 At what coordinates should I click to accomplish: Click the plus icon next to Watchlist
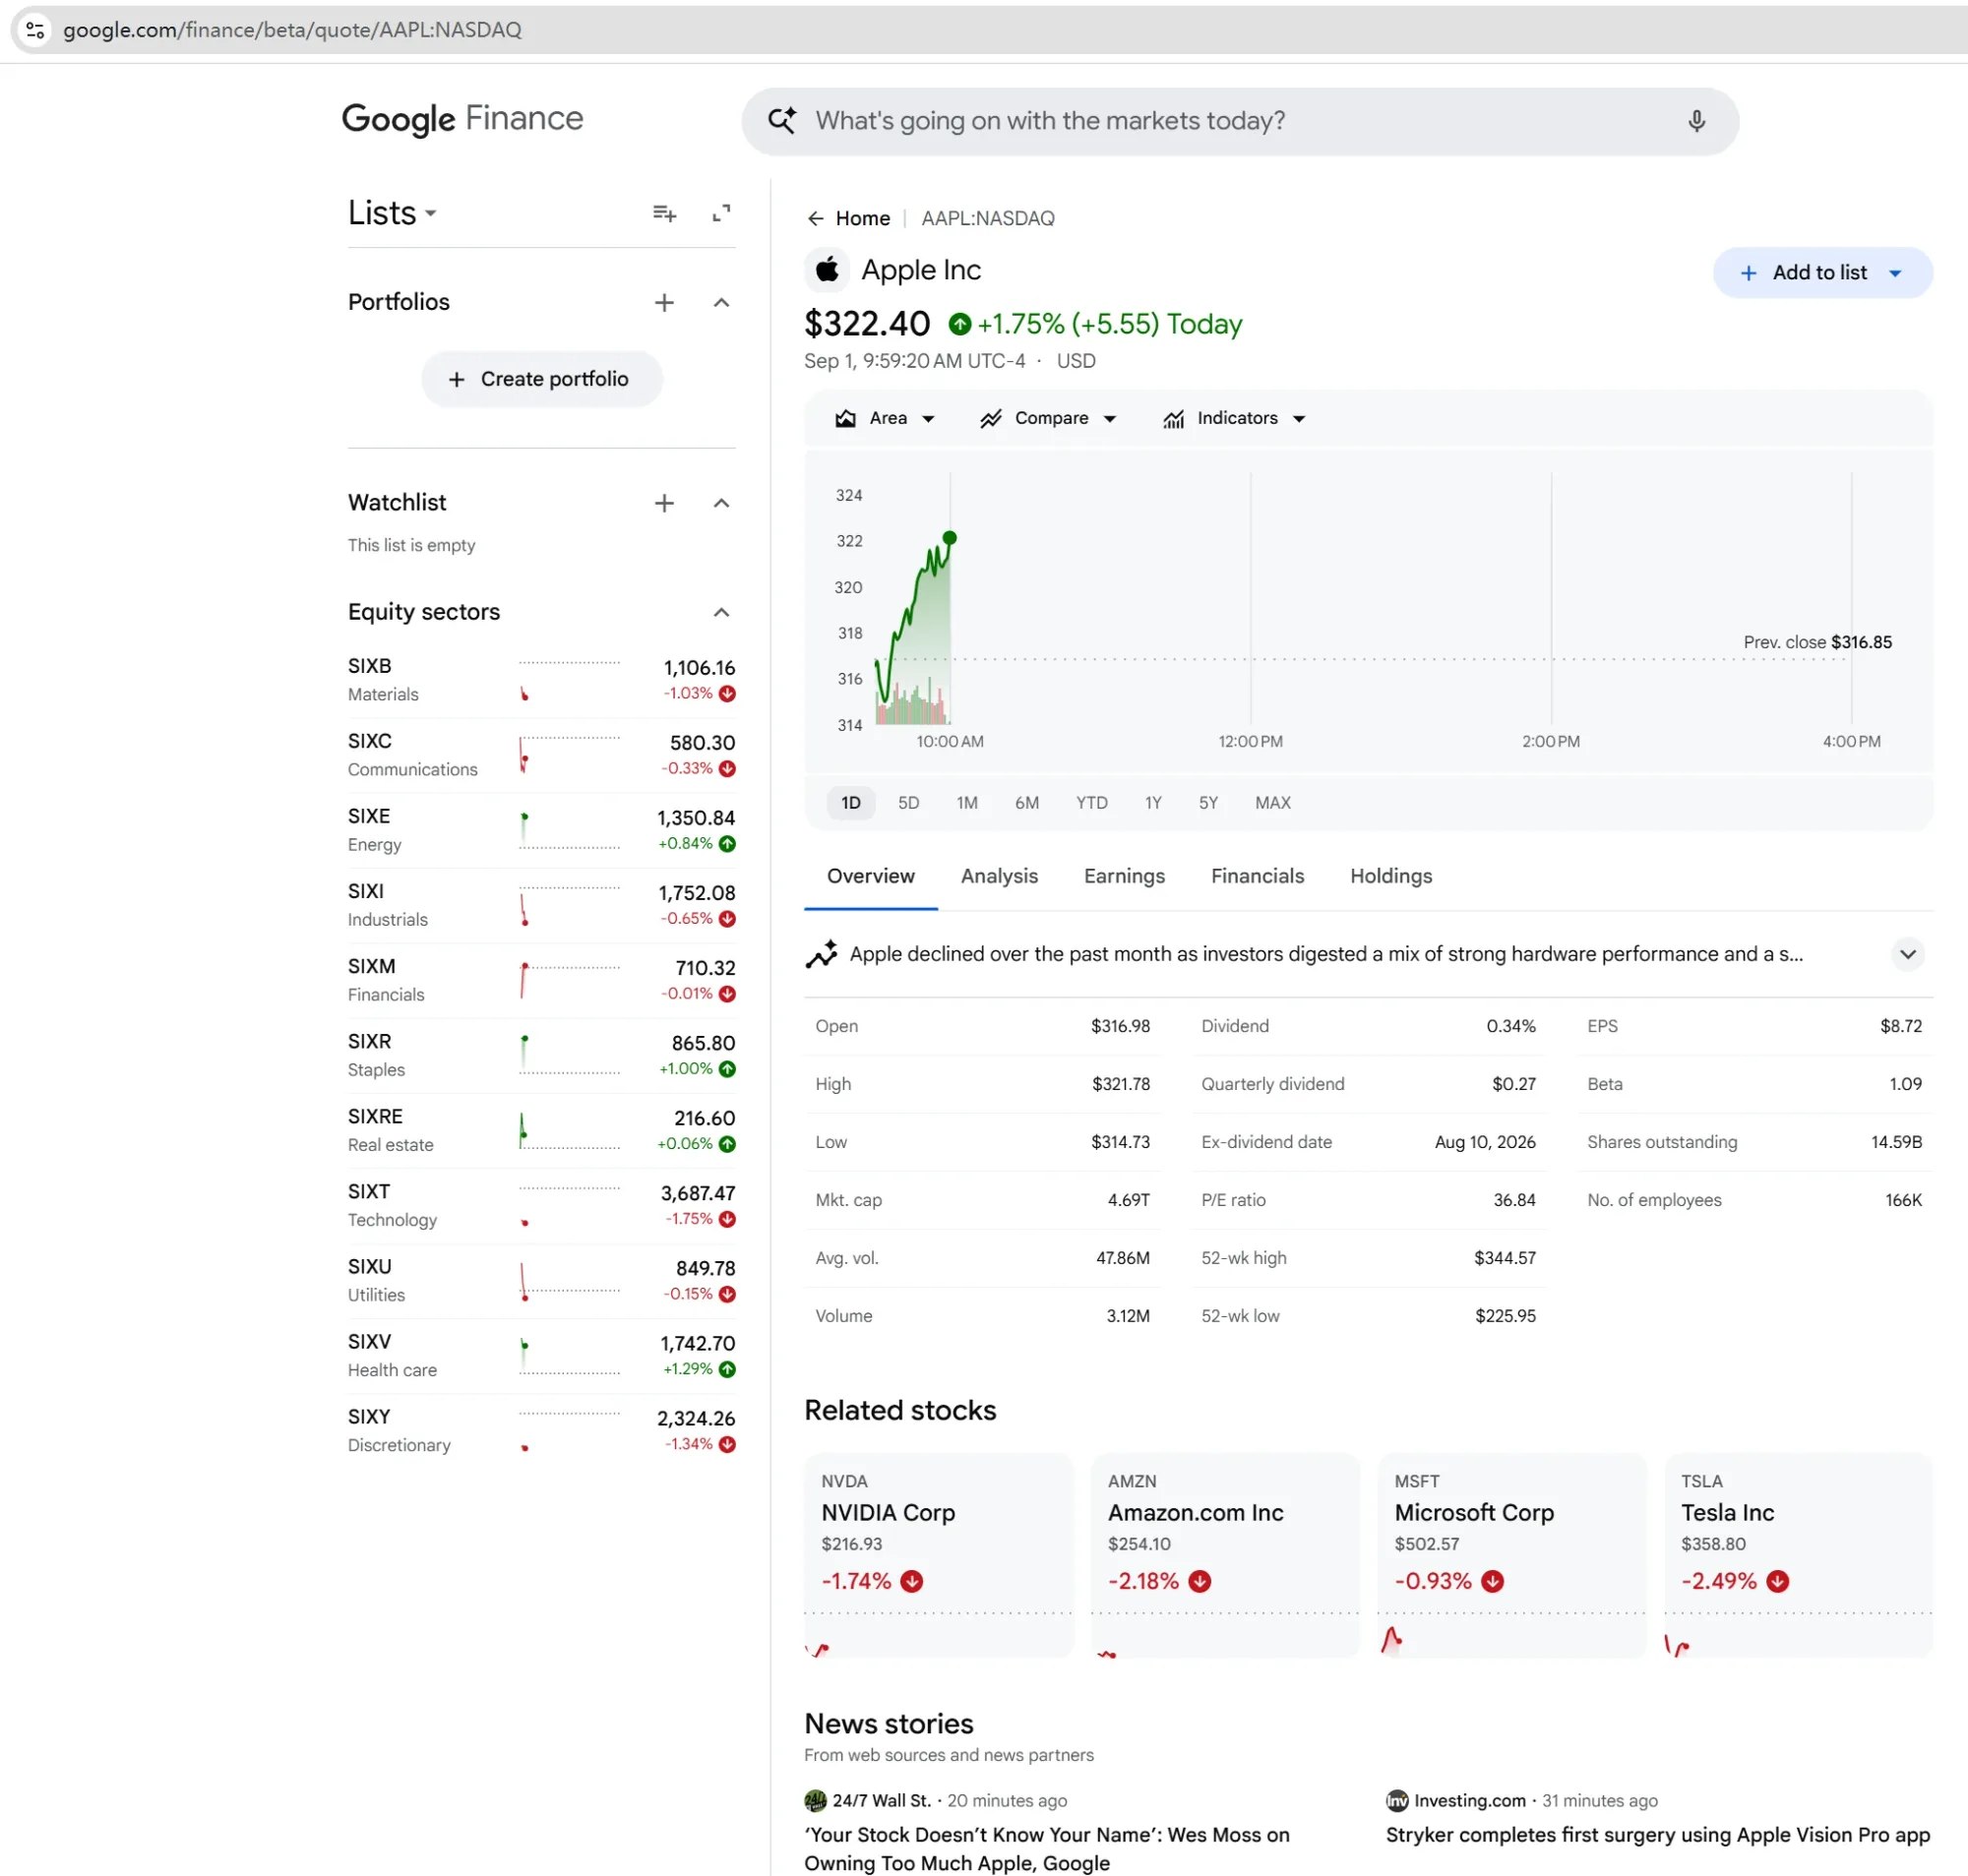pos(664,503)
